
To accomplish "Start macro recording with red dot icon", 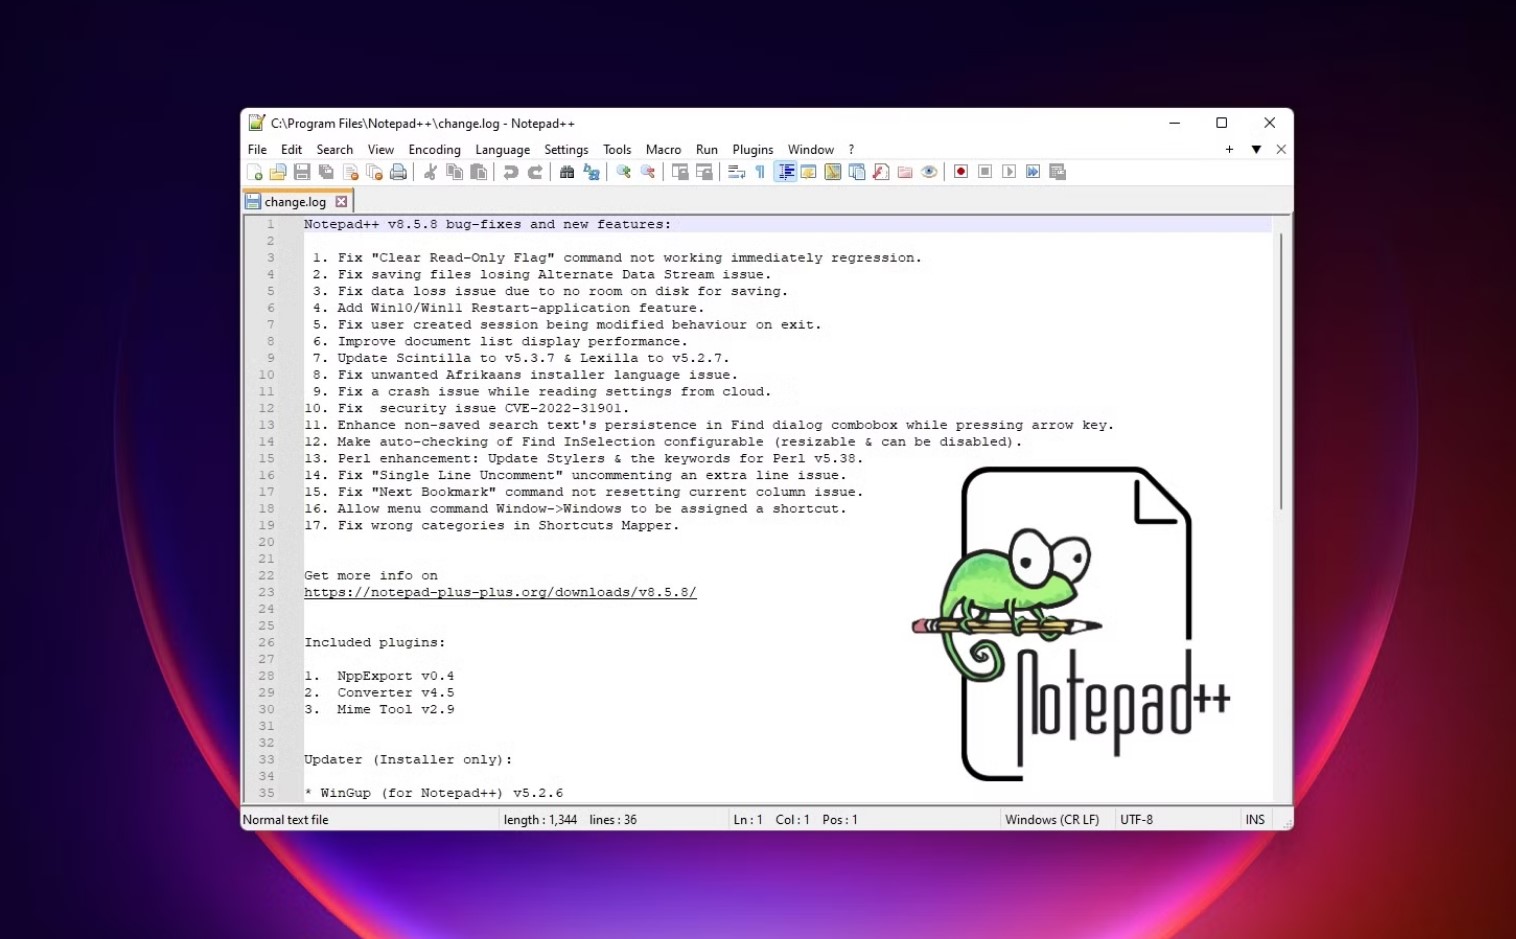I will (x=961, y=172).
